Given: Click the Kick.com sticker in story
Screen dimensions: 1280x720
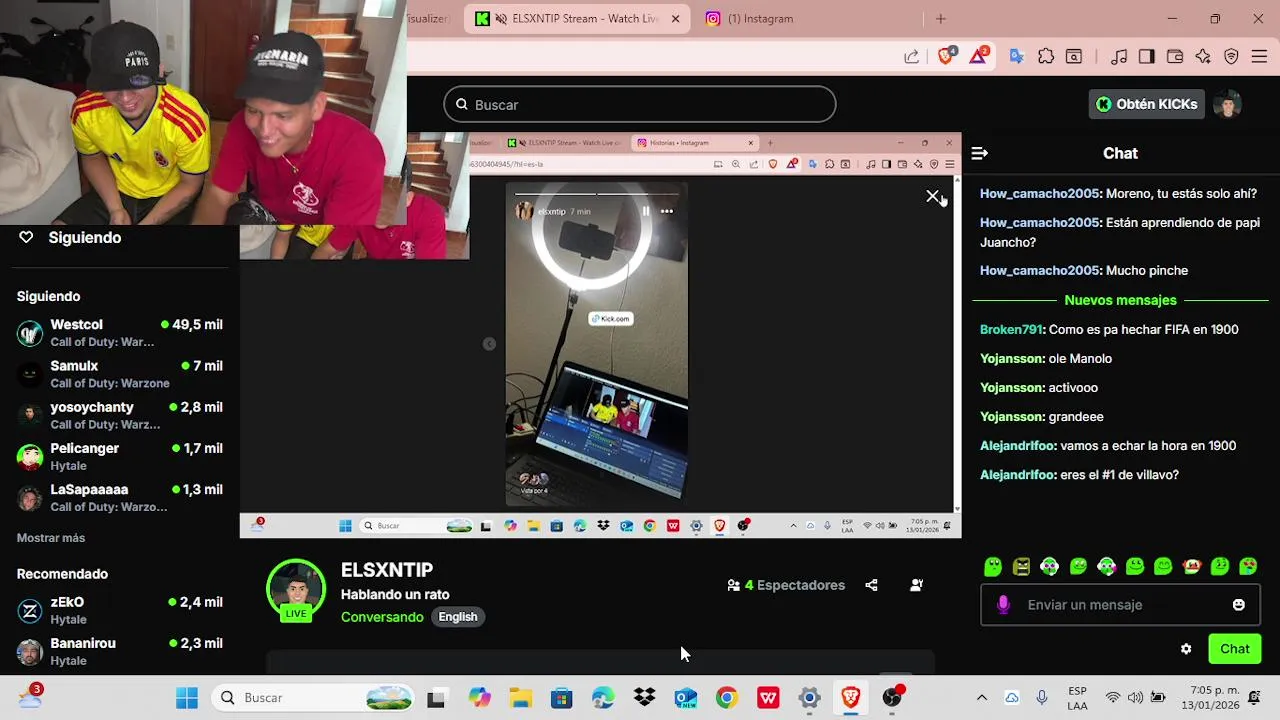Looking at the screenshot, I should pos(610,319).
